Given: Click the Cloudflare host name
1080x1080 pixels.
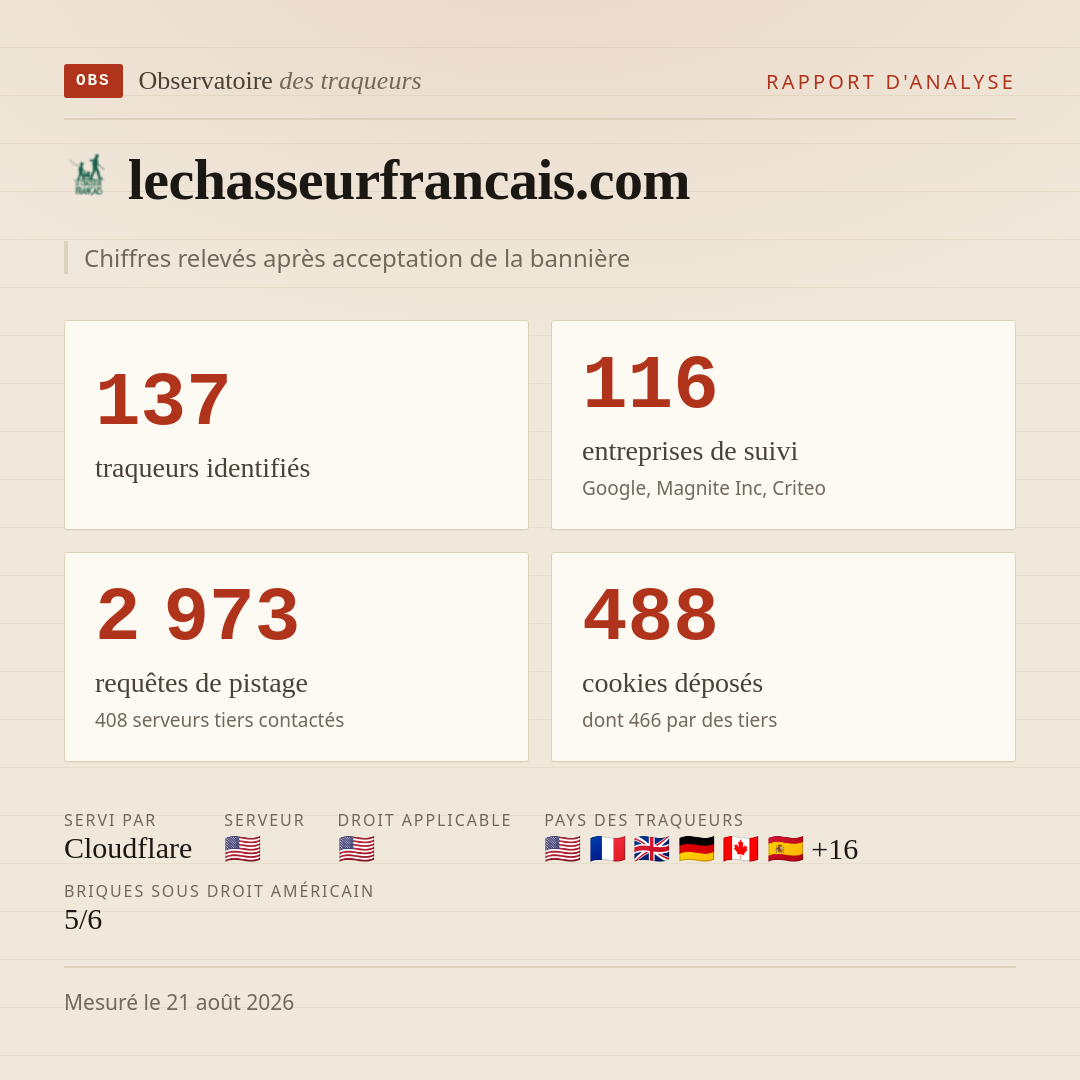Looking at the screenshot, I should 128,849.
